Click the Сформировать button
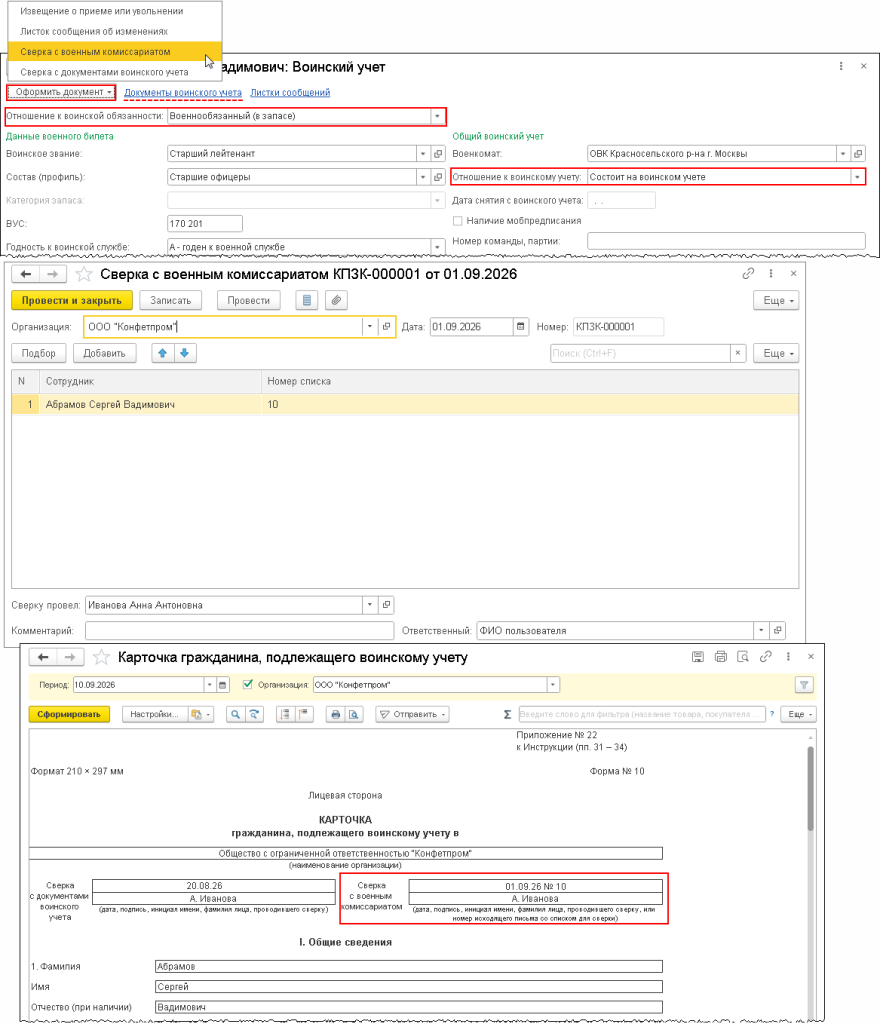The width and height of the screenshot is (880, 1024). pyautogui.click(x=69, y=714)
